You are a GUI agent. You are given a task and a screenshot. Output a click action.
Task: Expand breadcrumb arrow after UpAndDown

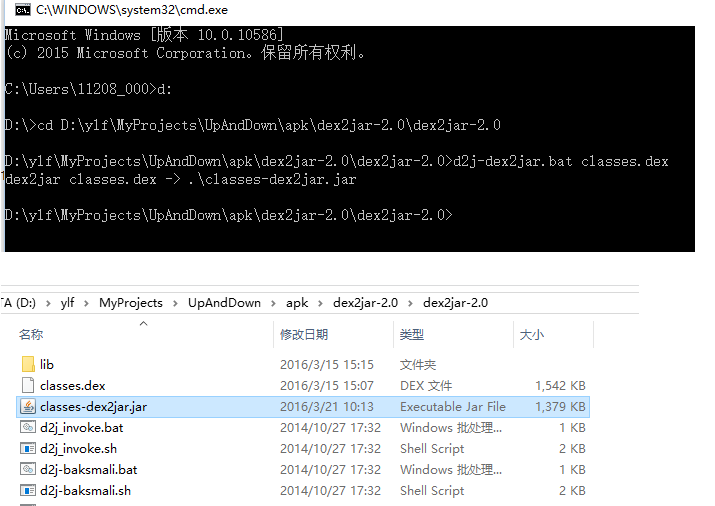(x=273, y=303)
